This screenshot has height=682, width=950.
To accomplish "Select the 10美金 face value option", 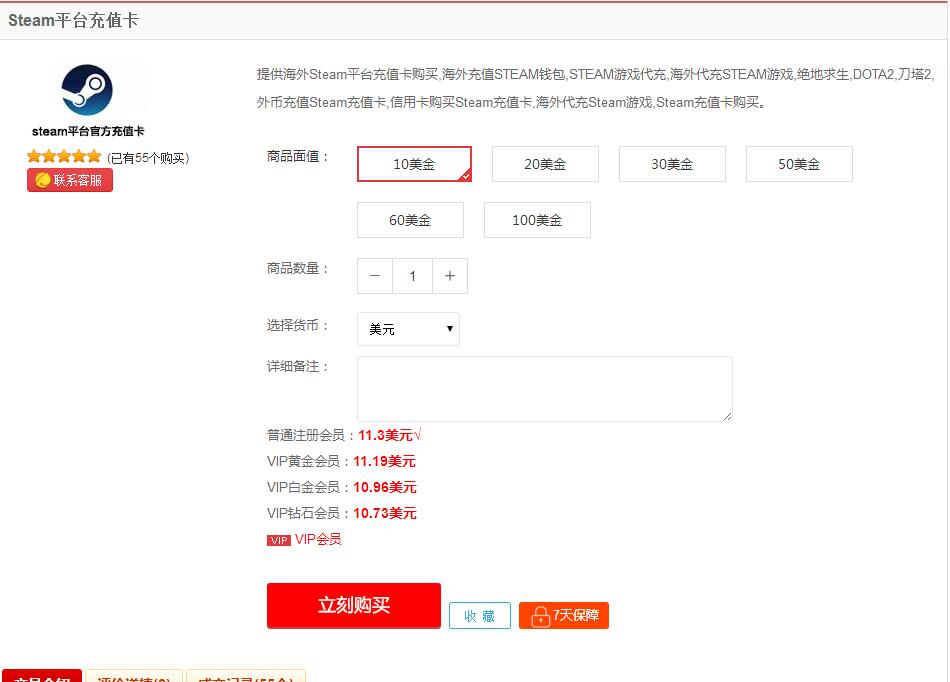I will tap(414, 164).
